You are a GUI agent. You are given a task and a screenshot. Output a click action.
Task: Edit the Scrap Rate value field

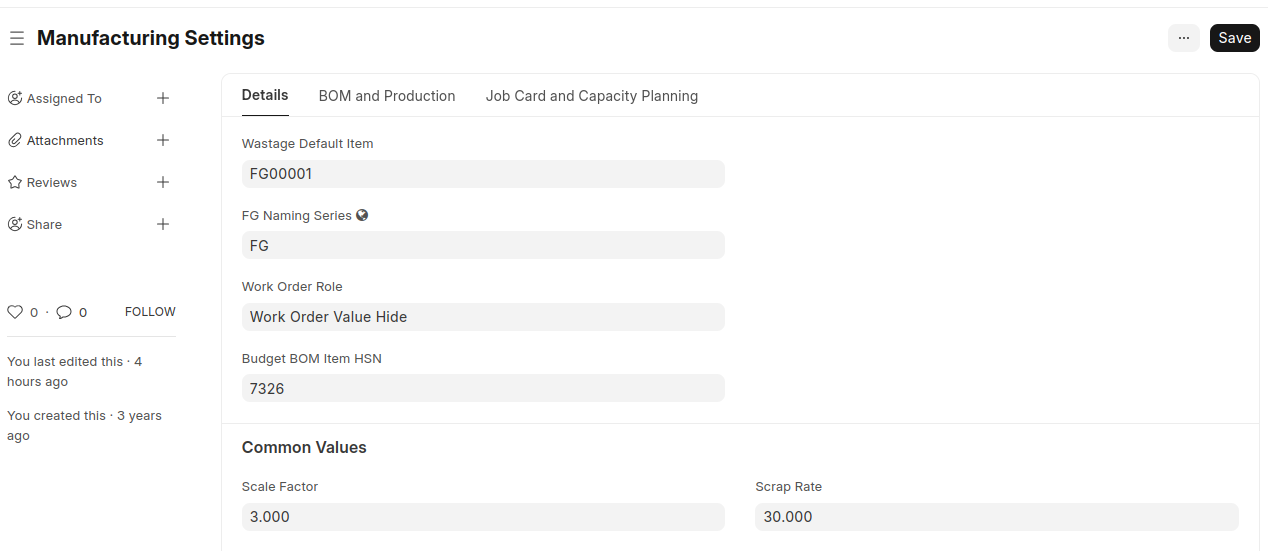tap(996, 517)
